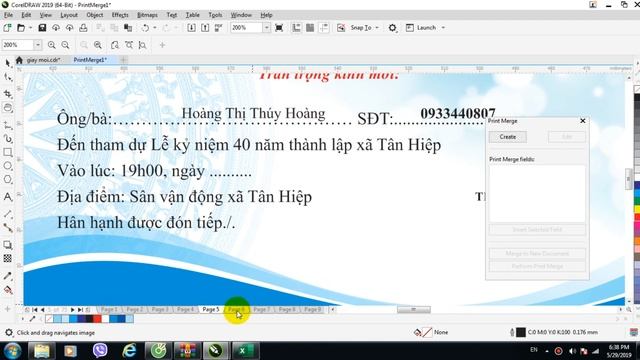
Task: Select the Pan hand tool
Action: (7, 108)
